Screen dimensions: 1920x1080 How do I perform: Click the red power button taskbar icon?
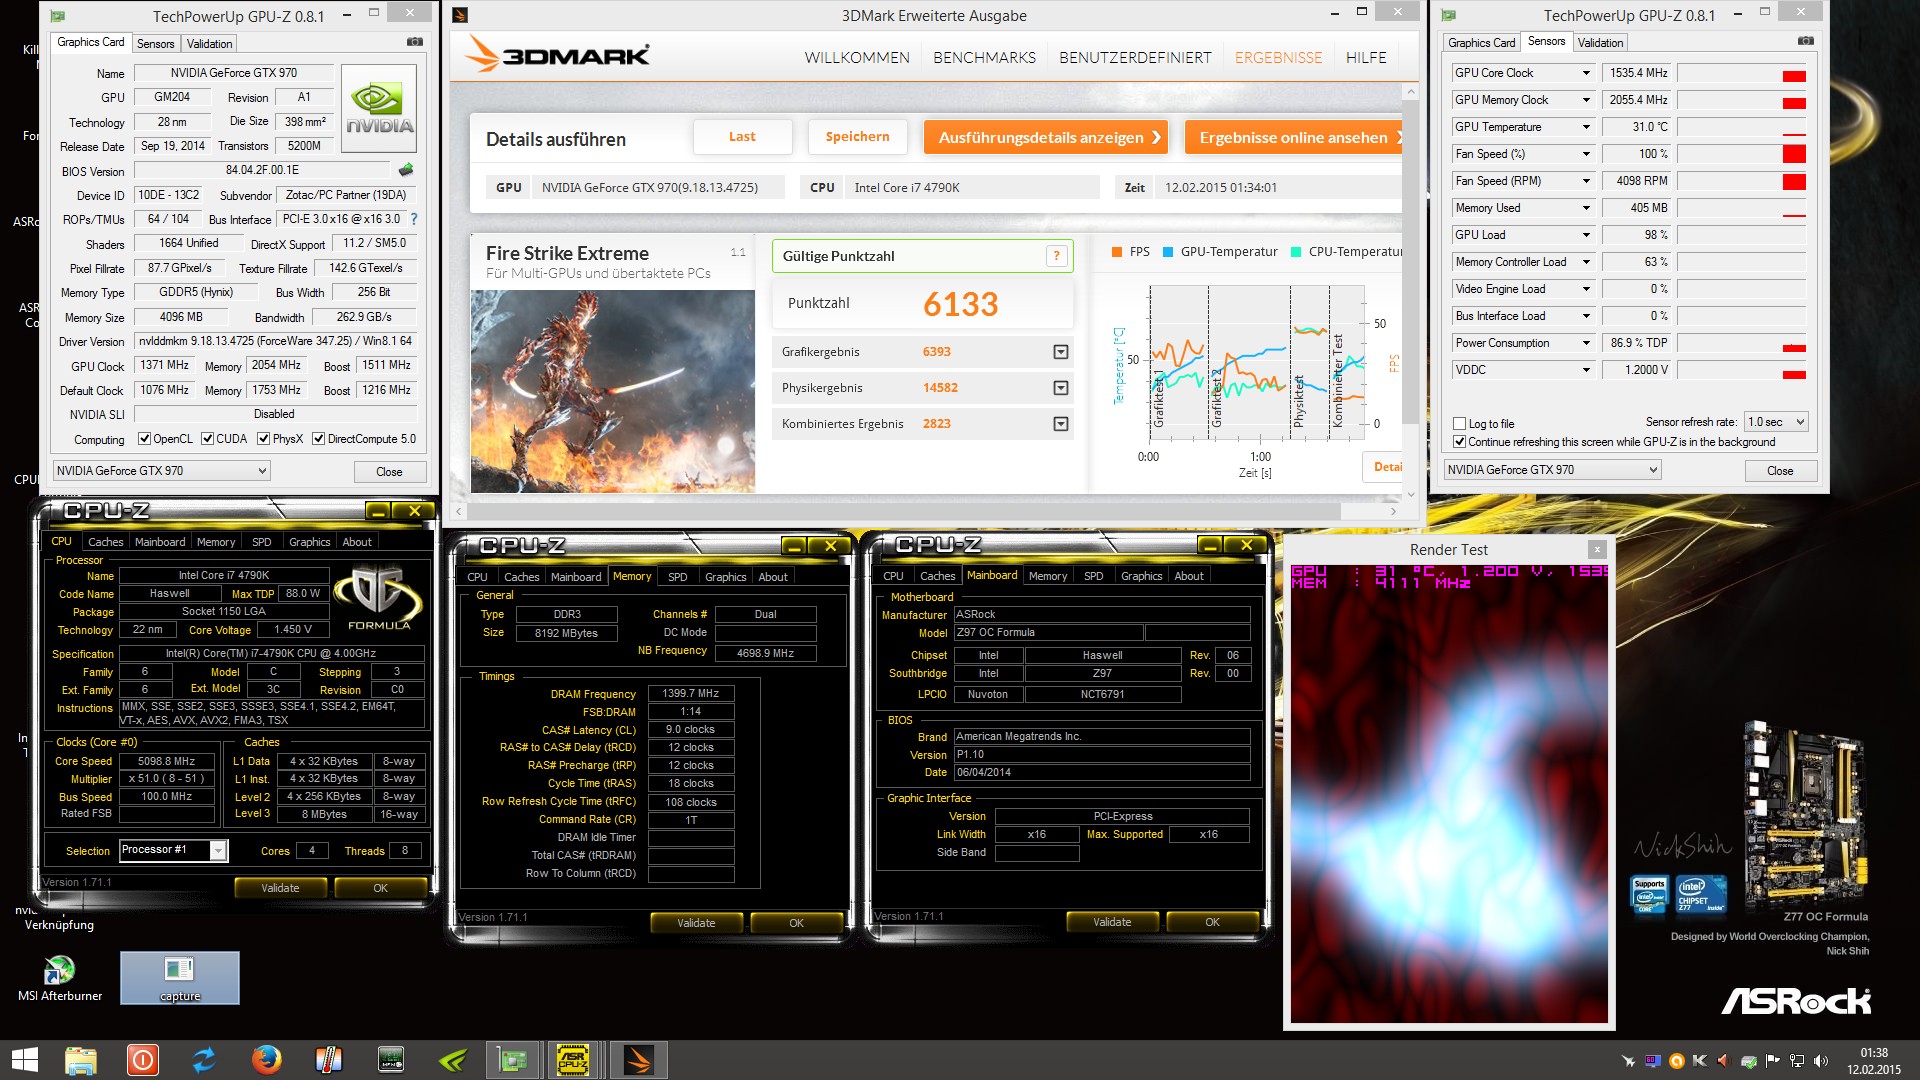tap(143, 1060)
